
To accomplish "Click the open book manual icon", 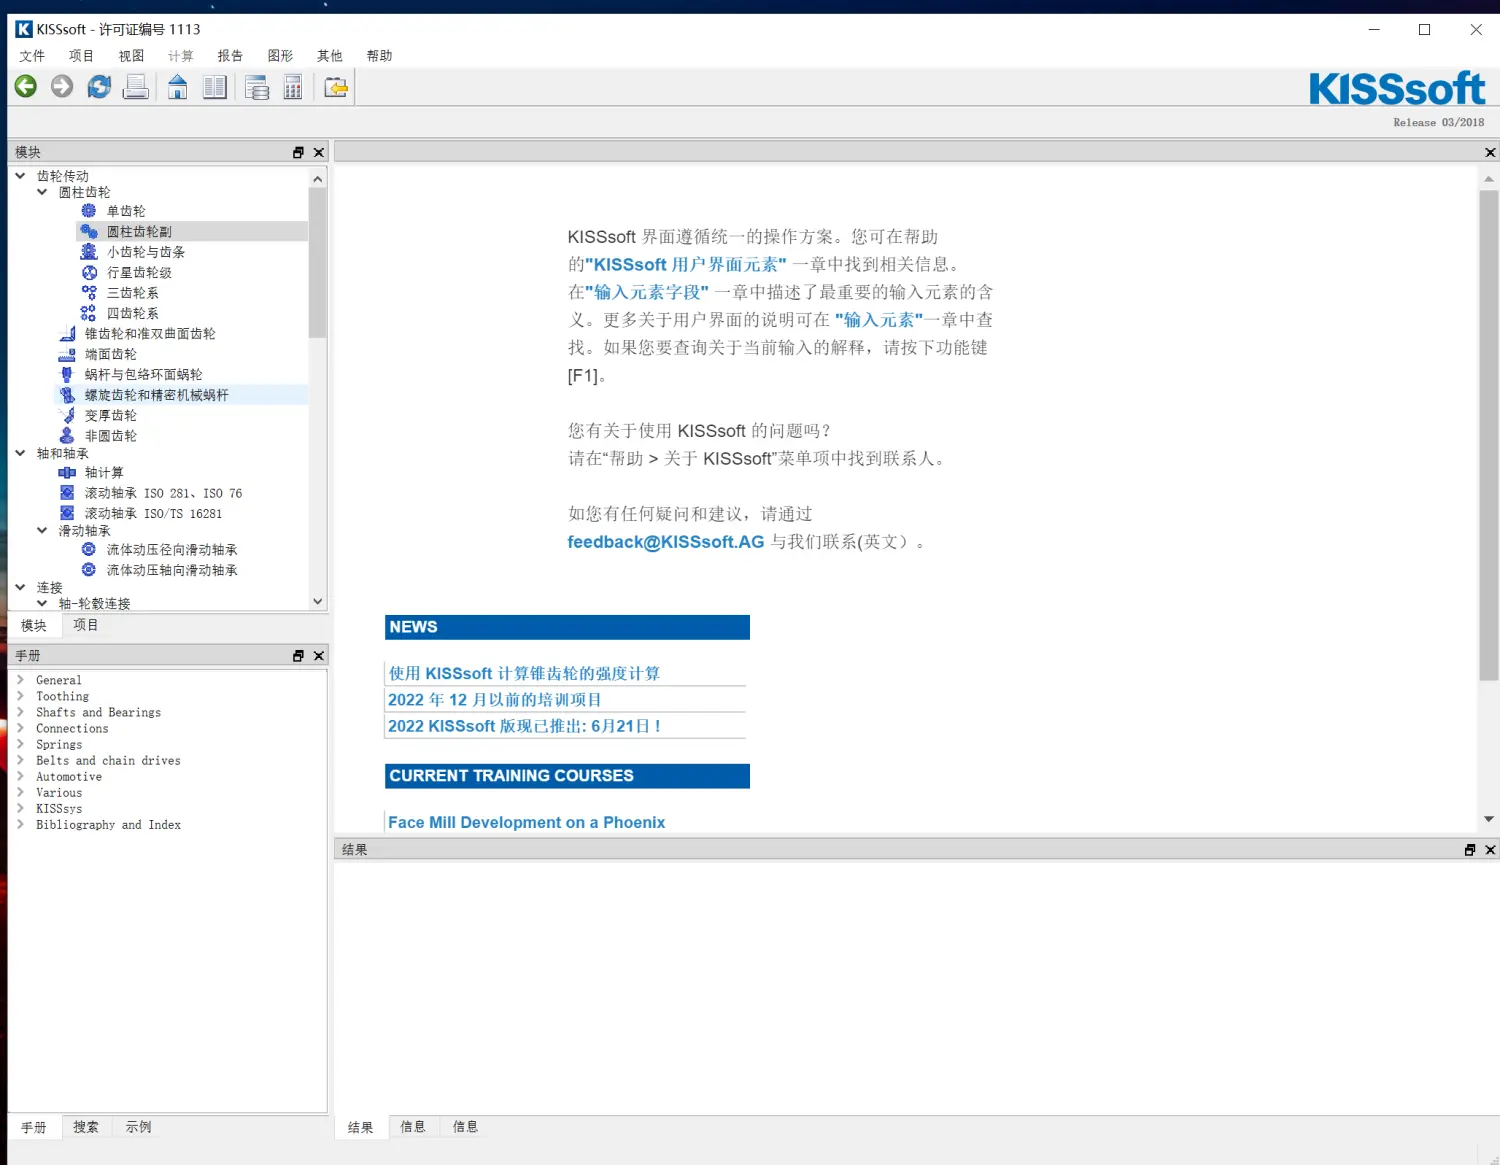I will tap(215, 87).
